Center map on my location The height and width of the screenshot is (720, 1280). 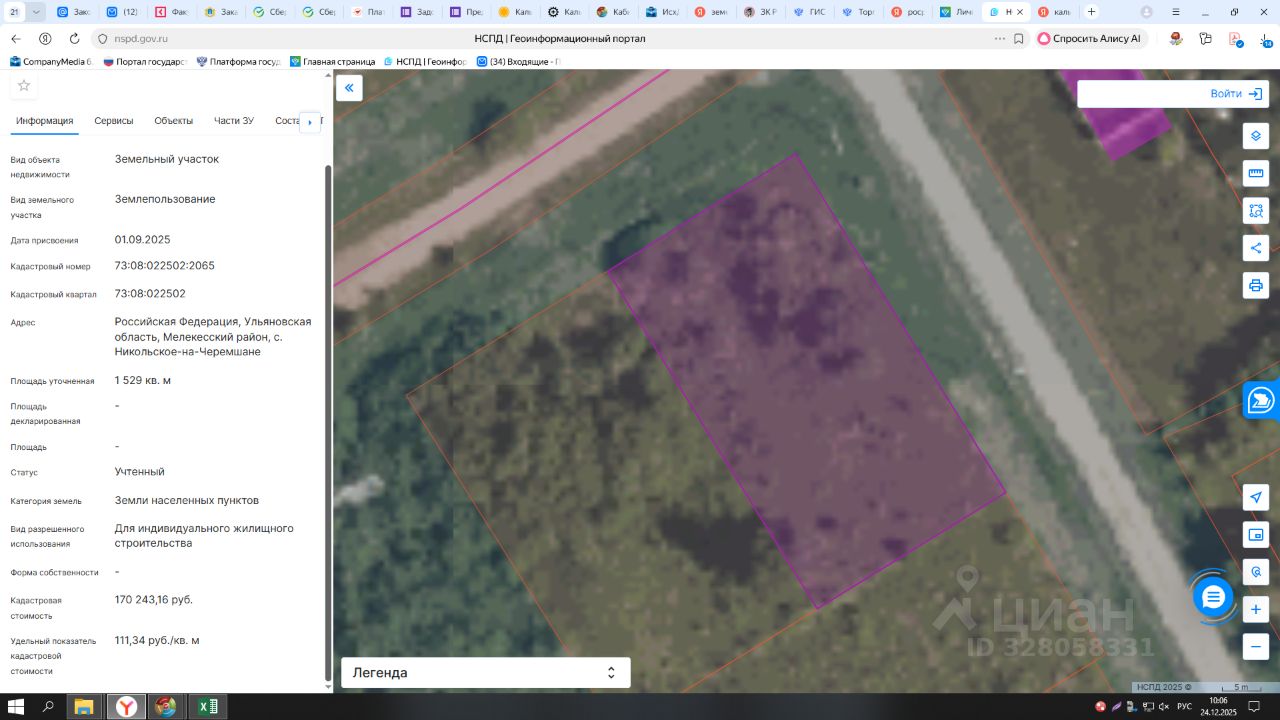[x=1256, y=497]
